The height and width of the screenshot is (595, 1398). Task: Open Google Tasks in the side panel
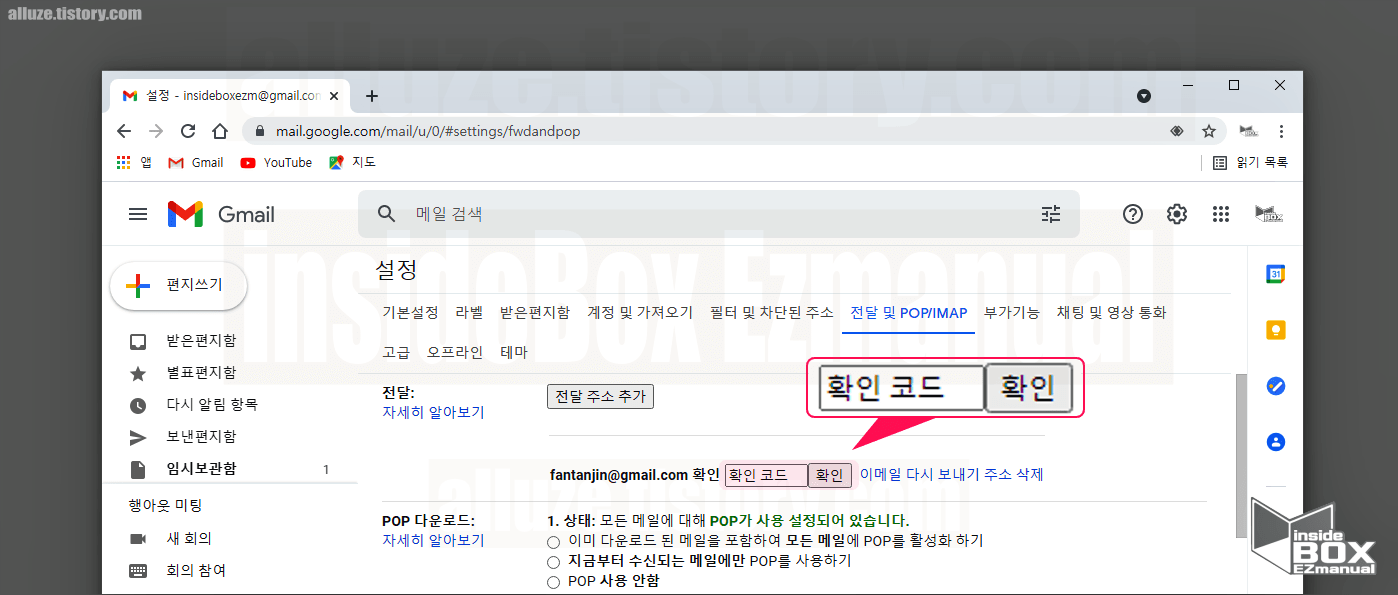[x=1275, y=386]
